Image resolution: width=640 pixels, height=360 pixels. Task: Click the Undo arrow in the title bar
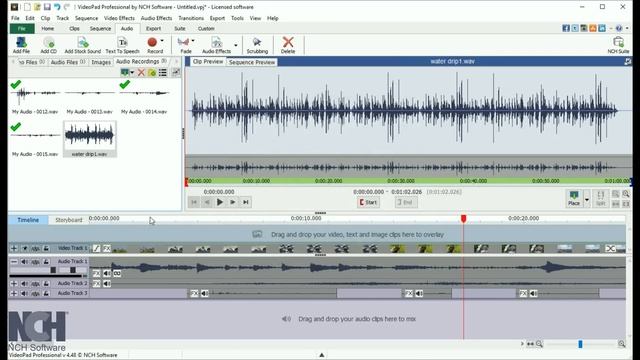coord(57,7)
